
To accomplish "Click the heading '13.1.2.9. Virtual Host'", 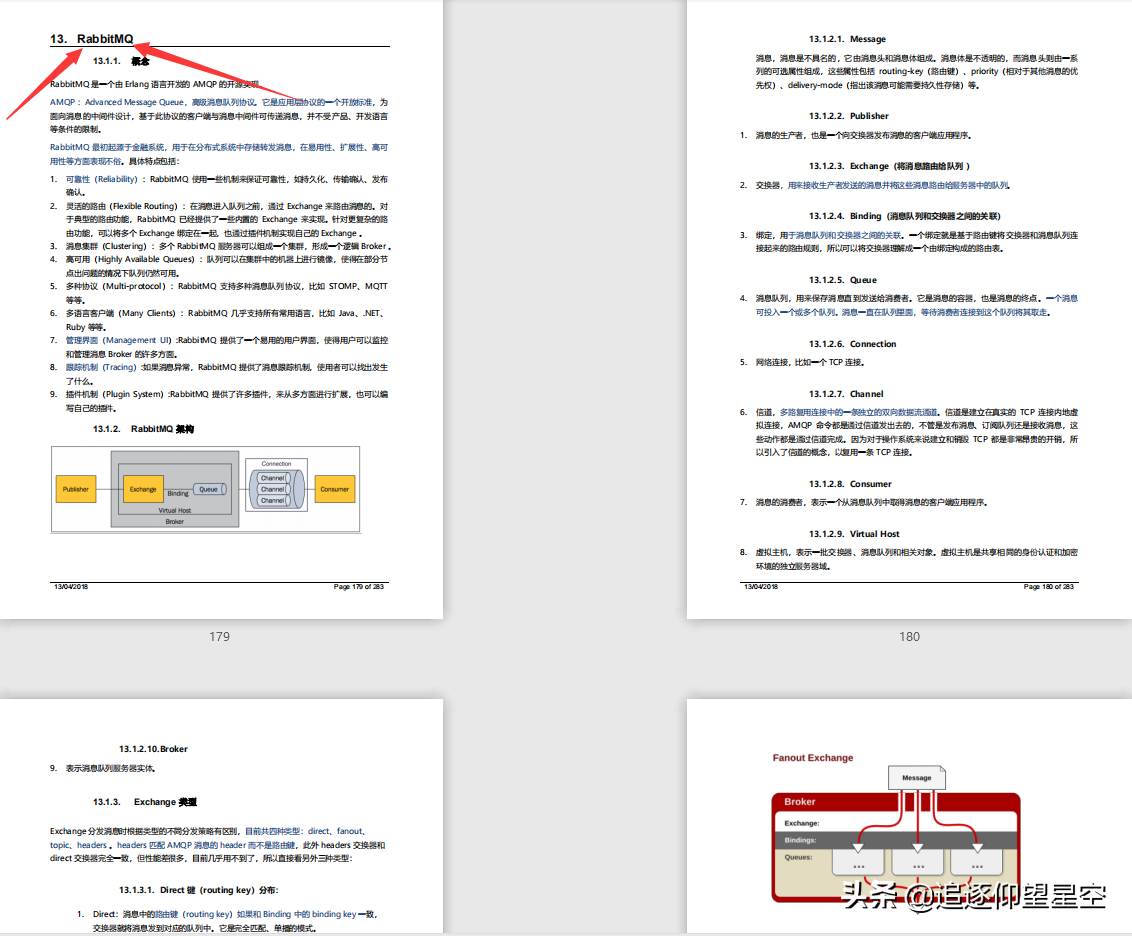I will click(x=854, y=534).
